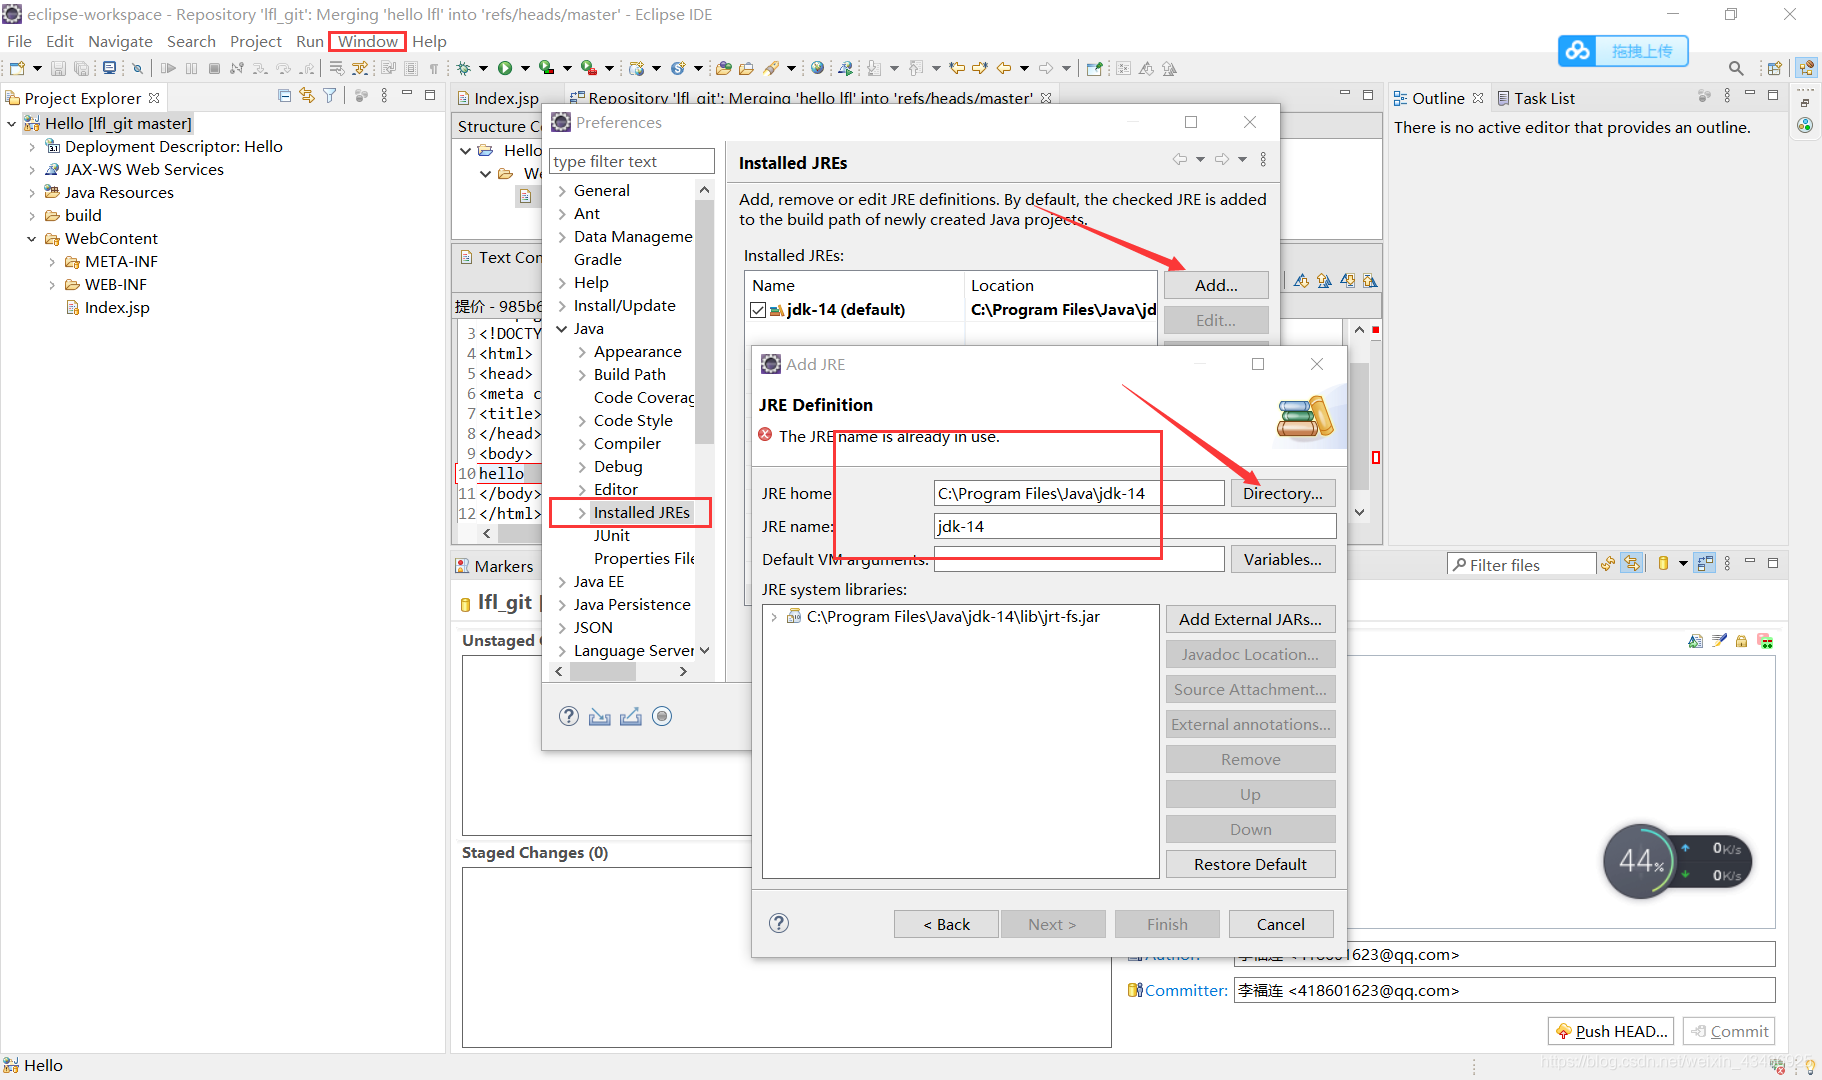Toggle Git Staging link with editor icon
Image resolution: width=1822 pixels, height=1080 pixels.
[x=1632, y=564]
